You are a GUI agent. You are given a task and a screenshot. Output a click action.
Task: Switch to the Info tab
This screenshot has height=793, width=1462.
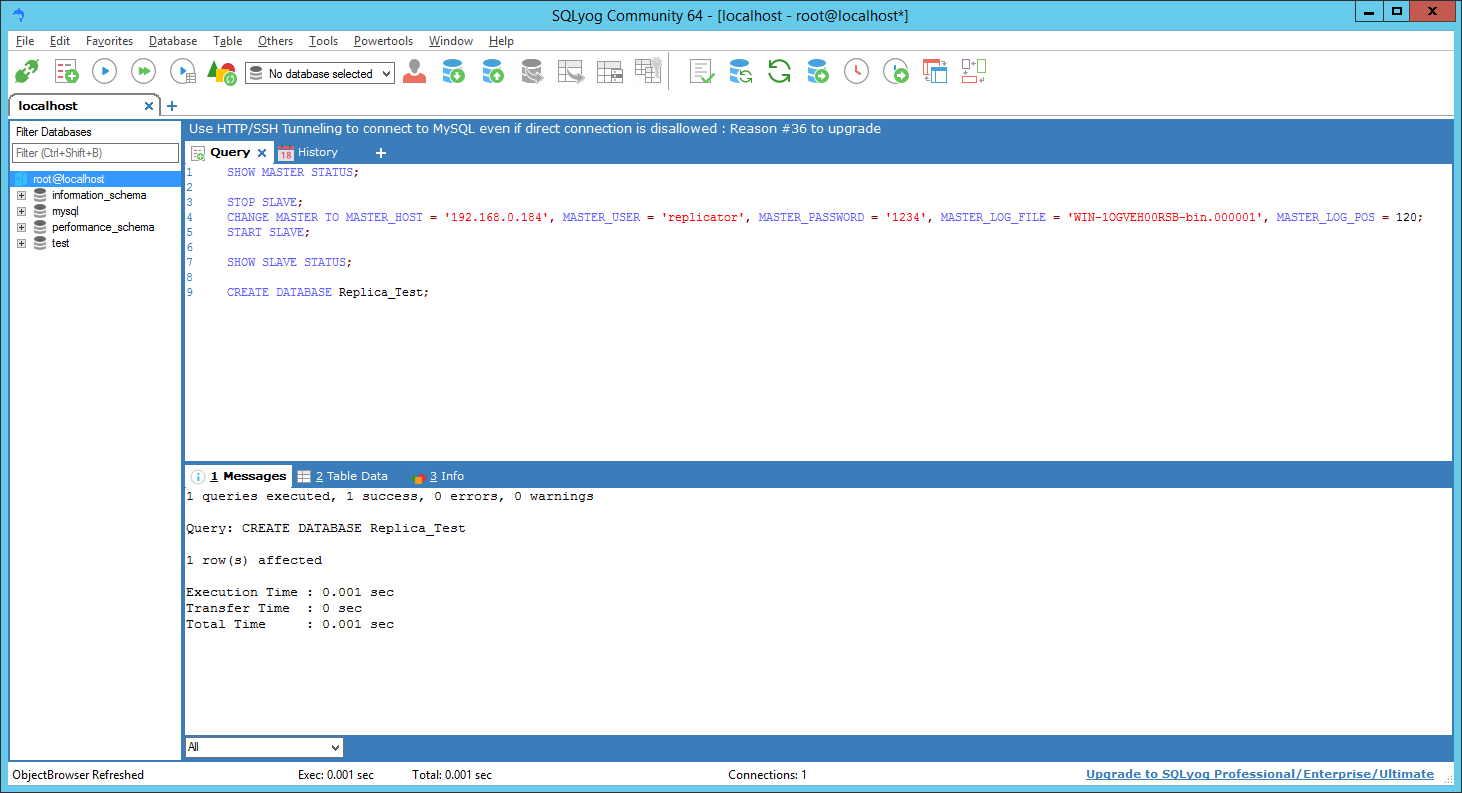click(x=437, y=476)
